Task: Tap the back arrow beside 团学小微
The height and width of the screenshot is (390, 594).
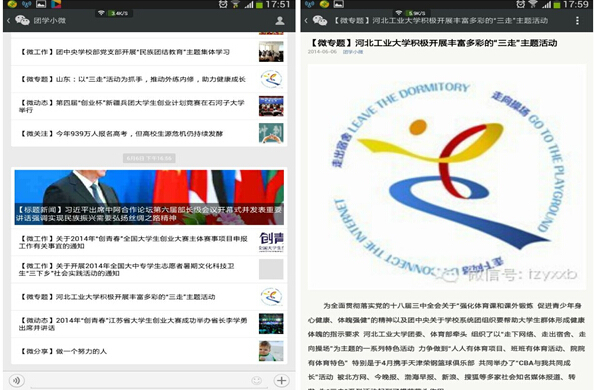Action: (x=8, y=20)
